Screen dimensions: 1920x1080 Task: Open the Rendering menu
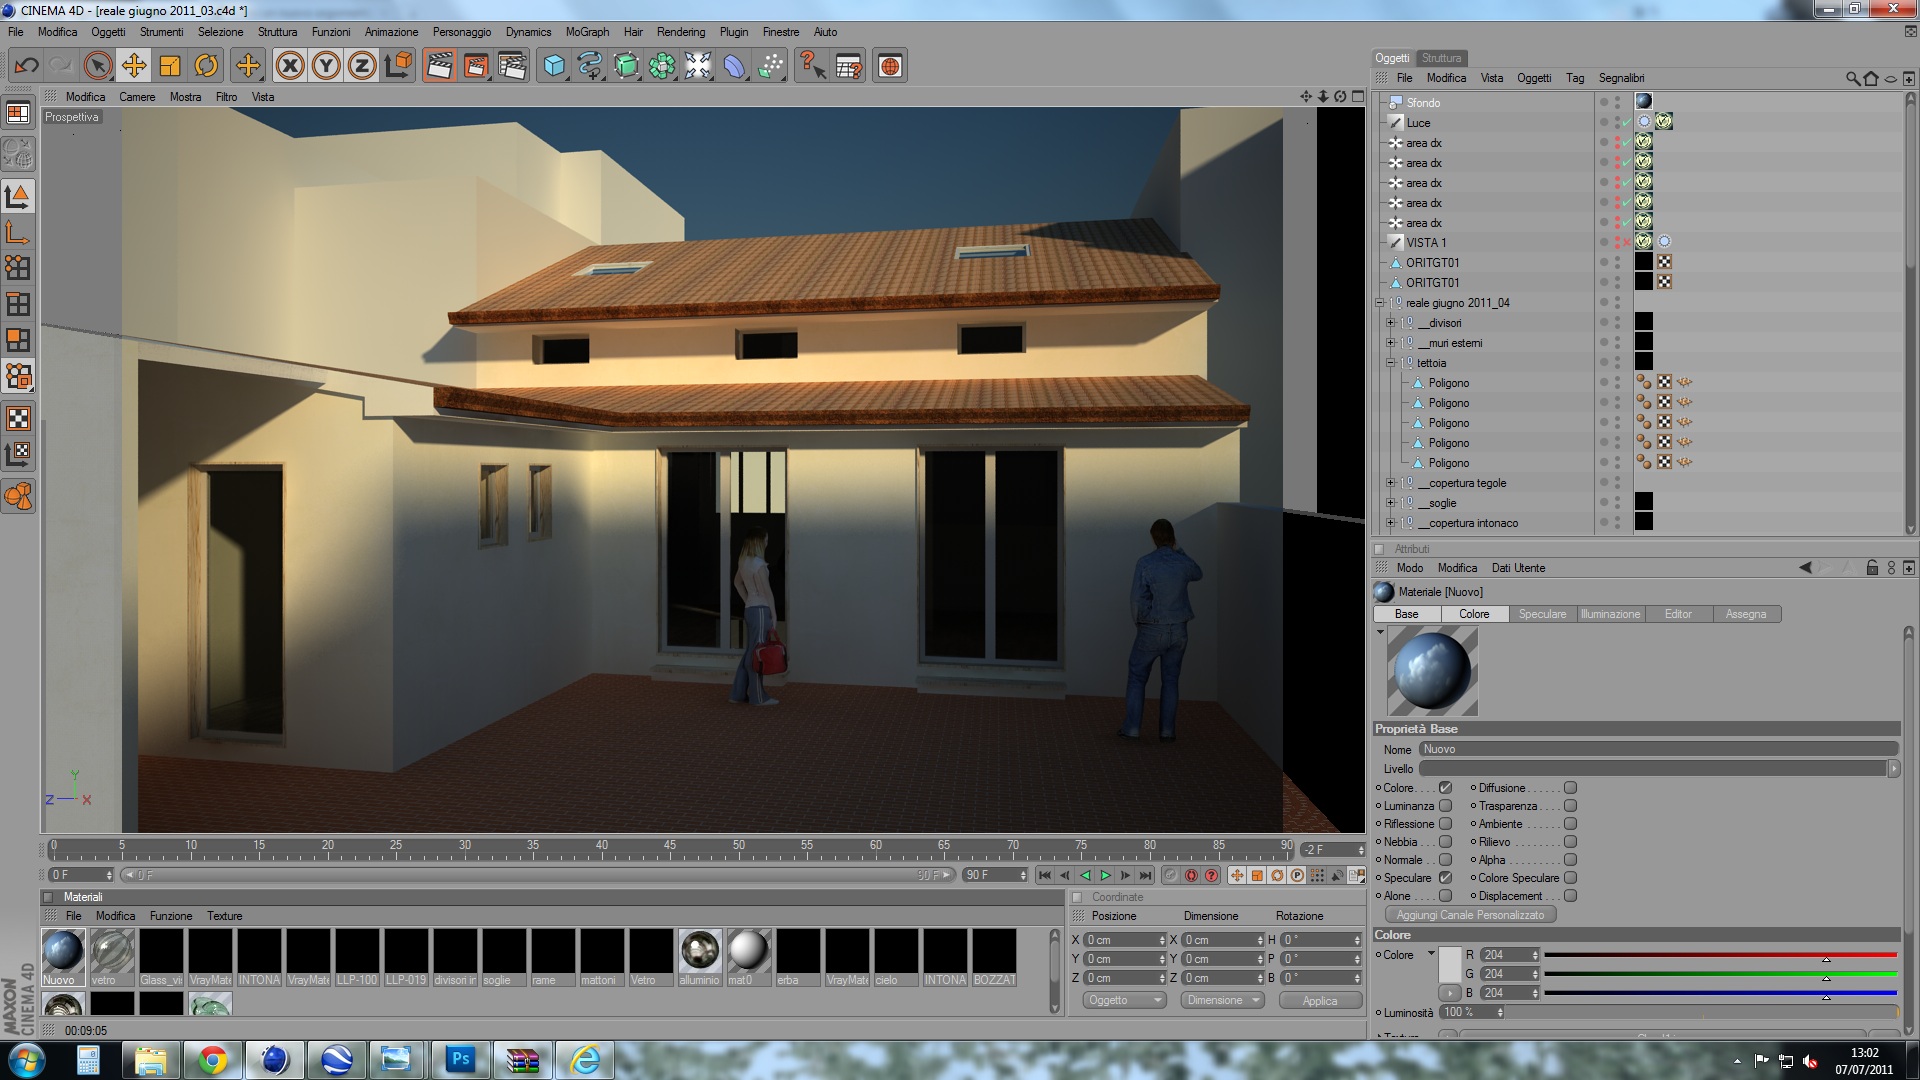[x=680, y=32]
